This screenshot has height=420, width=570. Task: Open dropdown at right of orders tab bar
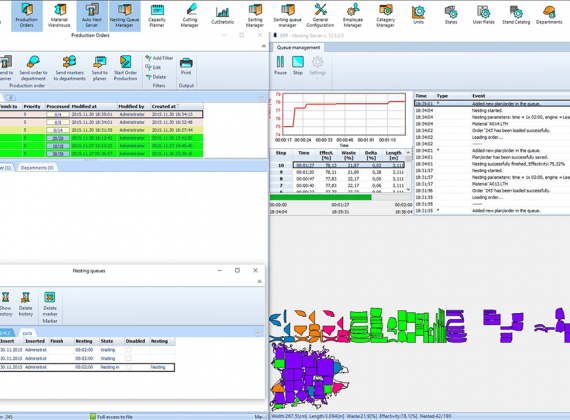click(x=262, y=98)
